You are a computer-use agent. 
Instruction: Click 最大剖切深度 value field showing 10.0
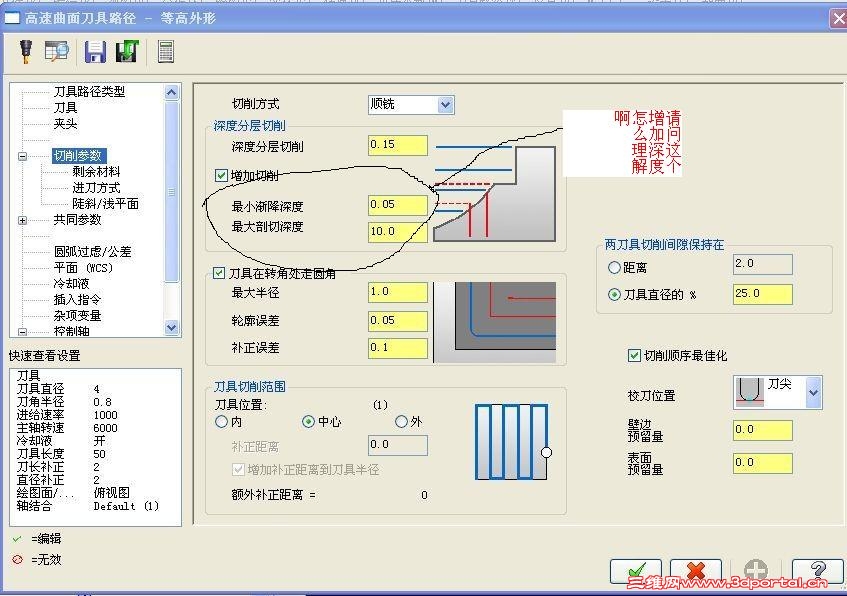[397, 231]
